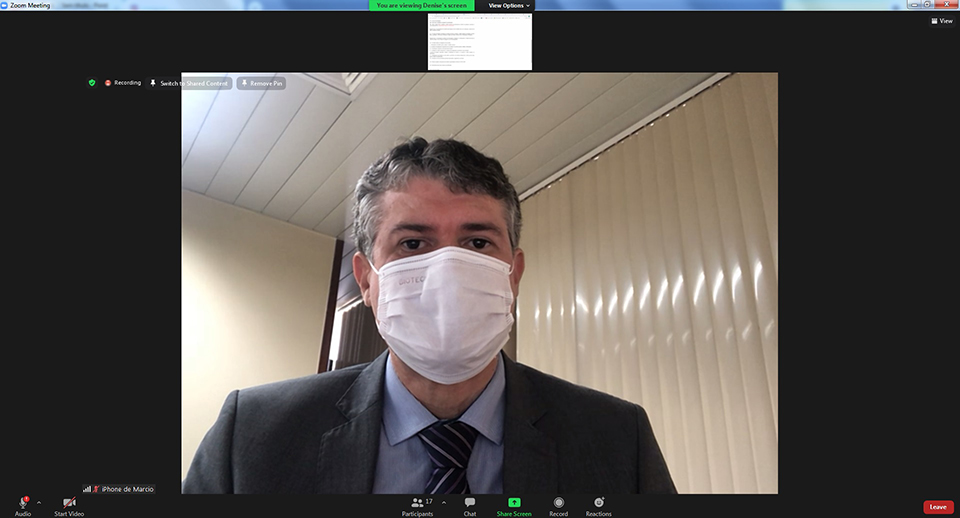
Task: Click the Audio microphone icon
Action: (22, 502)
